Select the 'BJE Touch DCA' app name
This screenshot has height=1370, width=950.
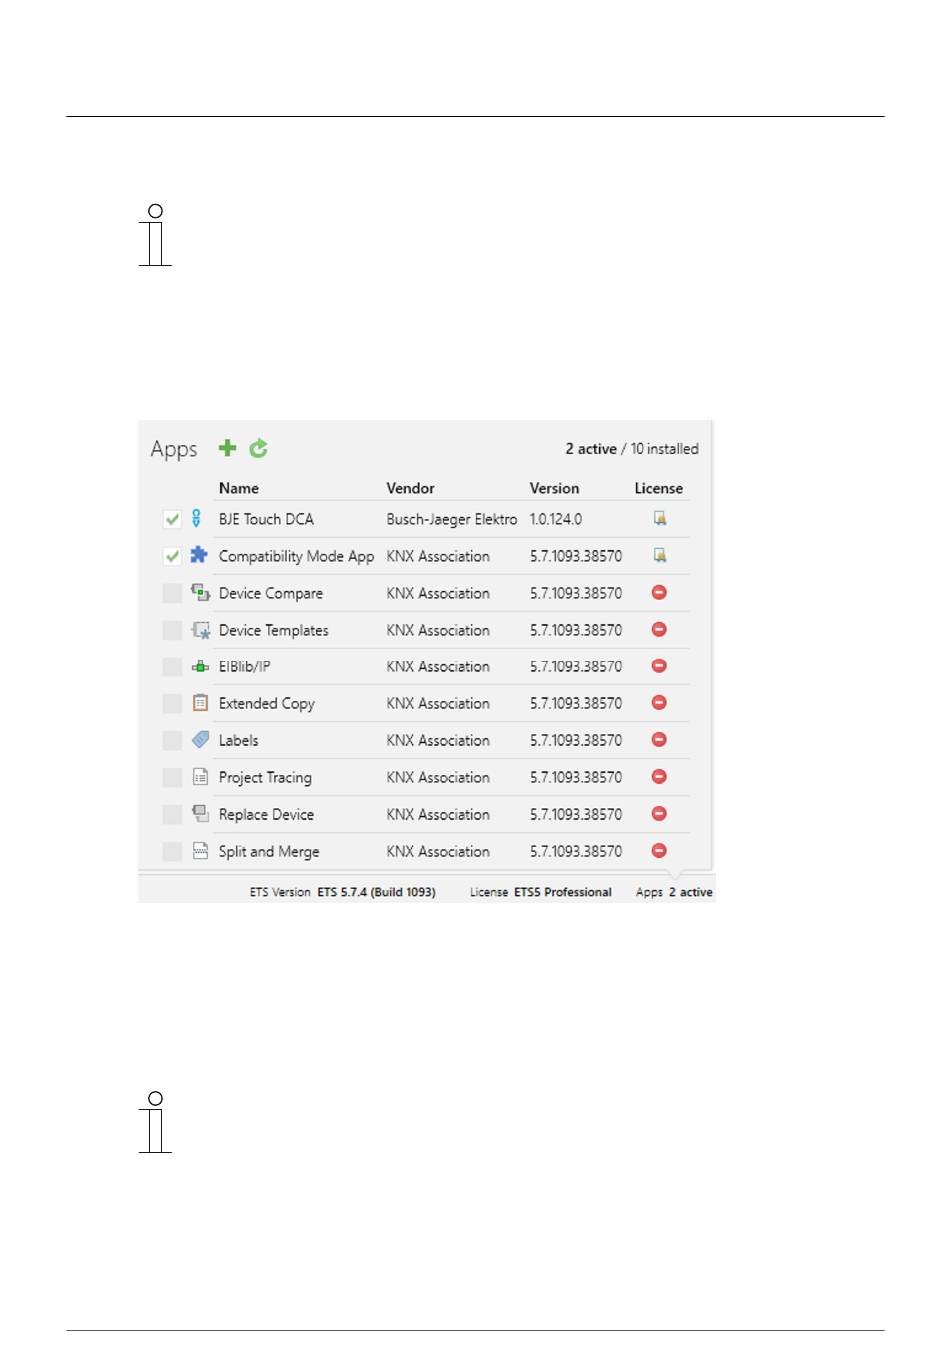tap(267, 519)
